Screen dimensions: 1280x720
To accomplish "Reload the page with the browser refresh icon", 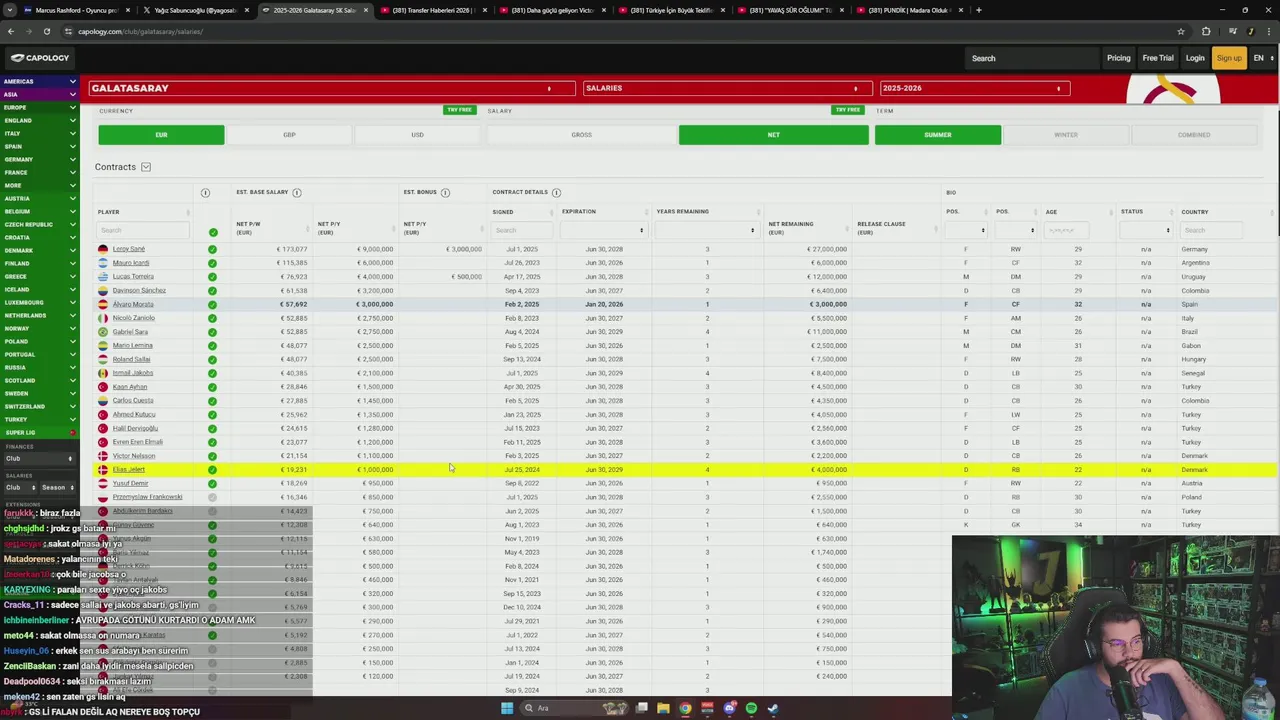I will click(46, 31).
